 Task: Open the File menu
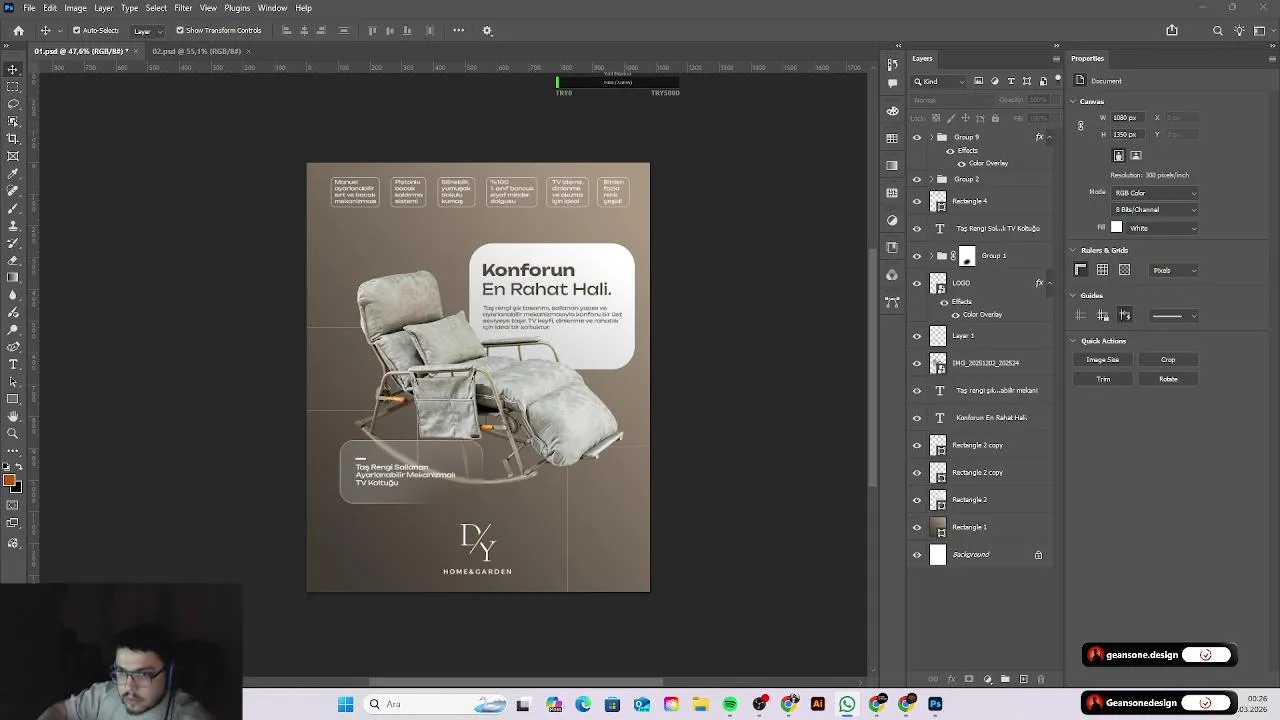click(30, 8)
